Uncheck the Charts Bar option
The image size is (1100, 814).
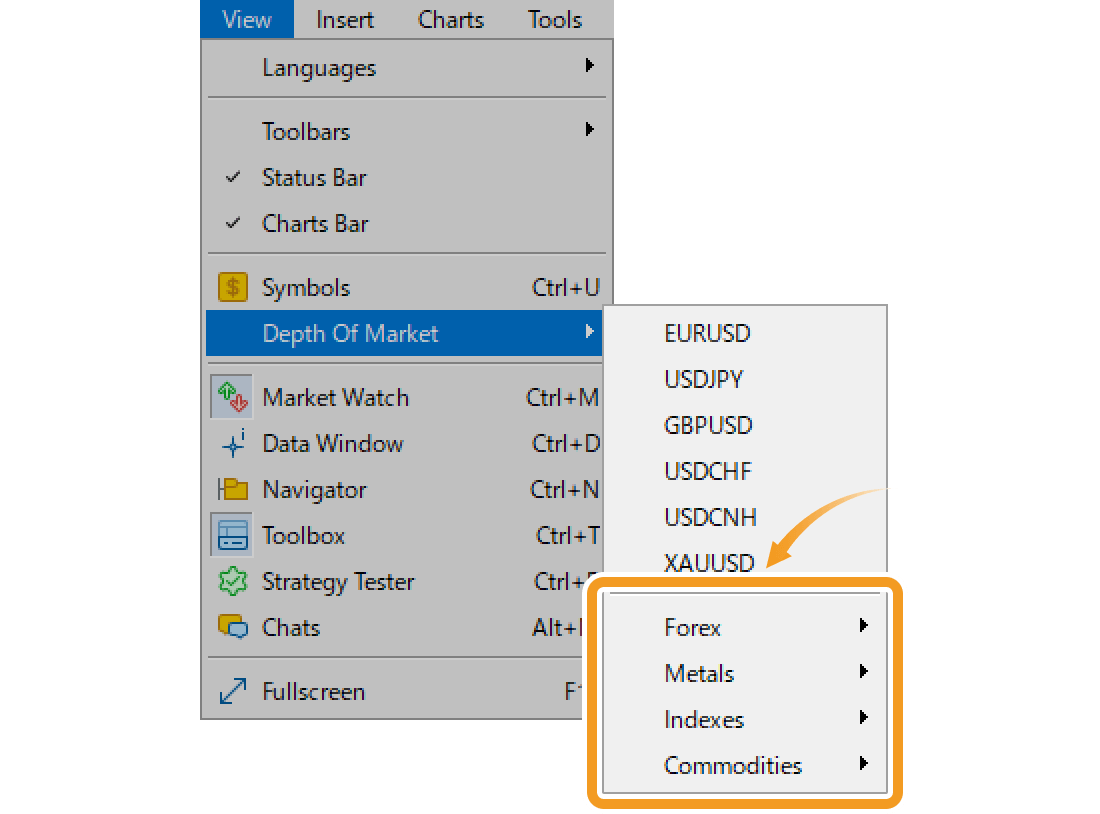tap(232, 223)
